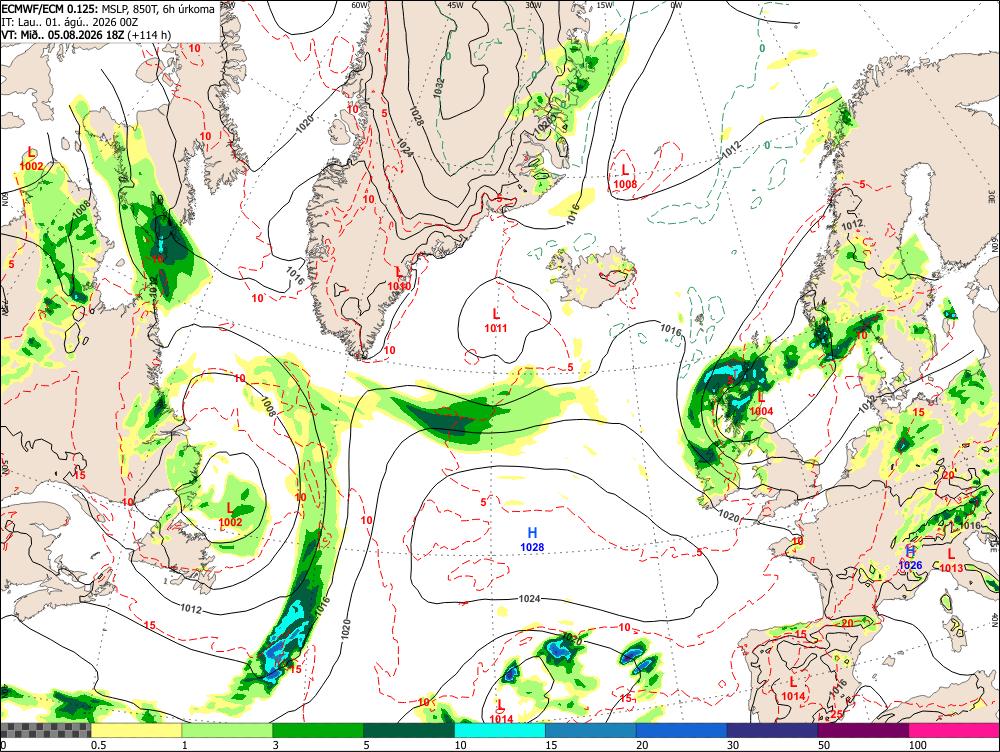Click the legend value 50
This screenshot has height=752, width=1000.
[x=824, y=745]
